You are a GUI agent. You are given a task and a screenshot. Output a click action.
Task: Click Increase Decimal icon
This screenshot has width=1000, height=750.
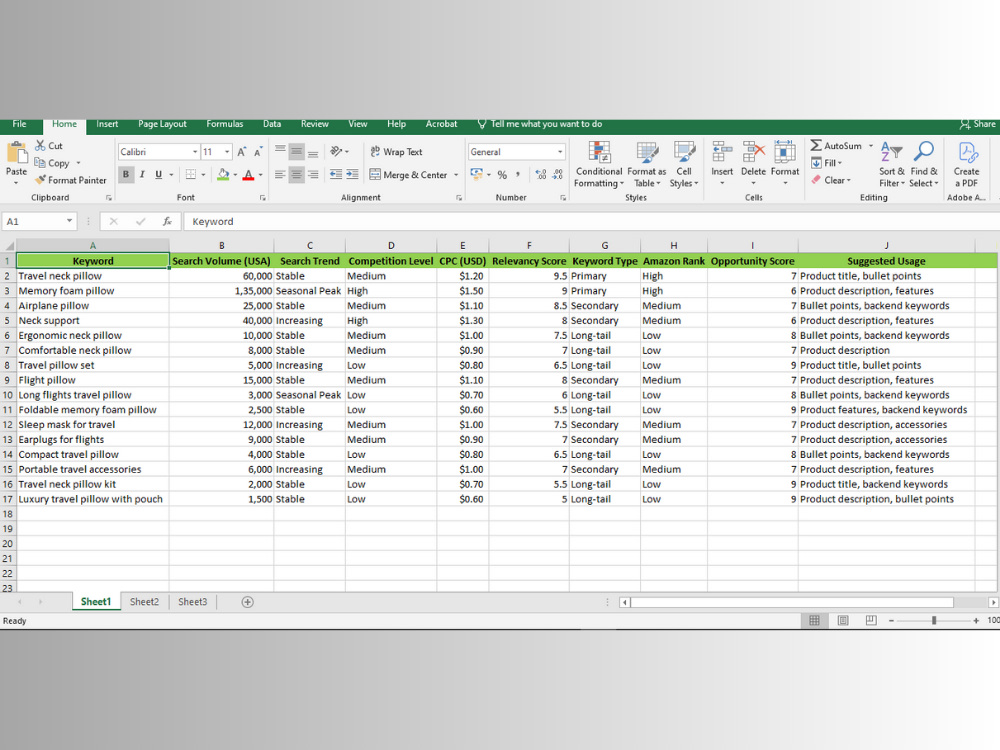(541, 174)
